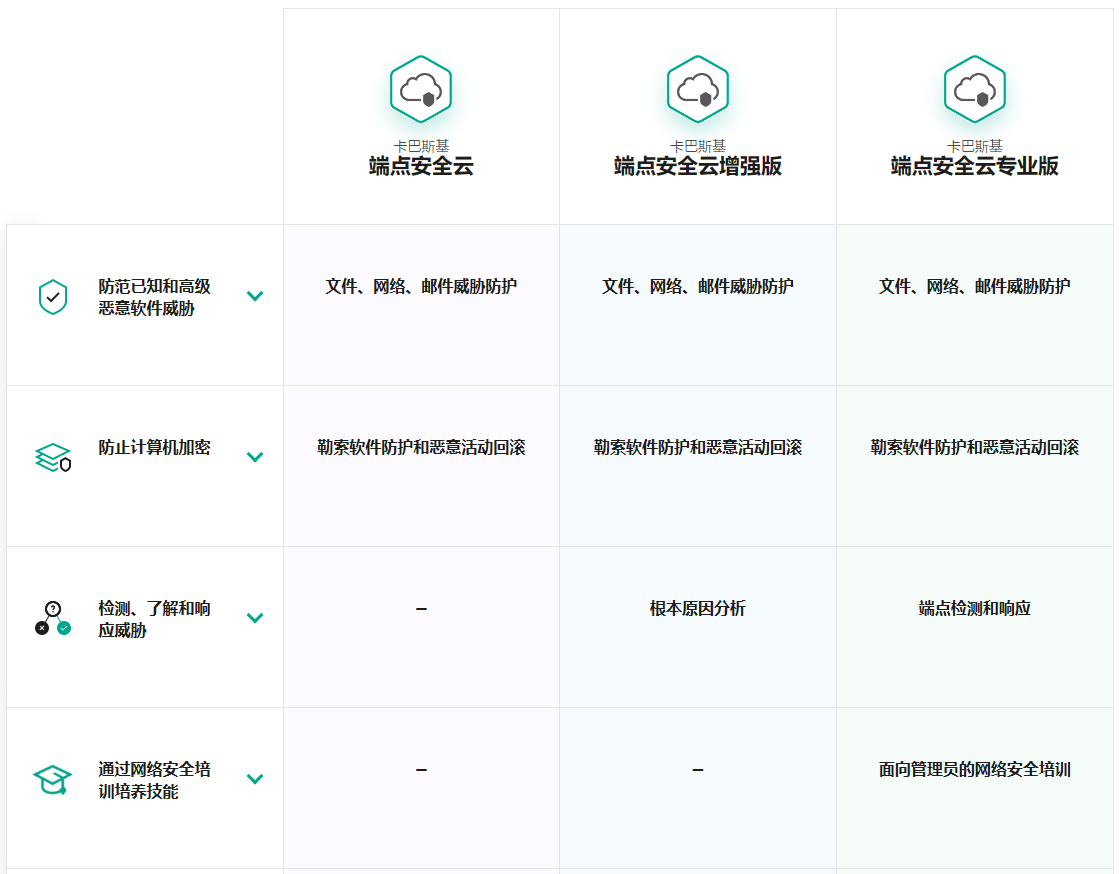Click the 检测、了解和响应威胁 feature label
The height and width of the screenshot is (874, 1119).
[154, 619]
